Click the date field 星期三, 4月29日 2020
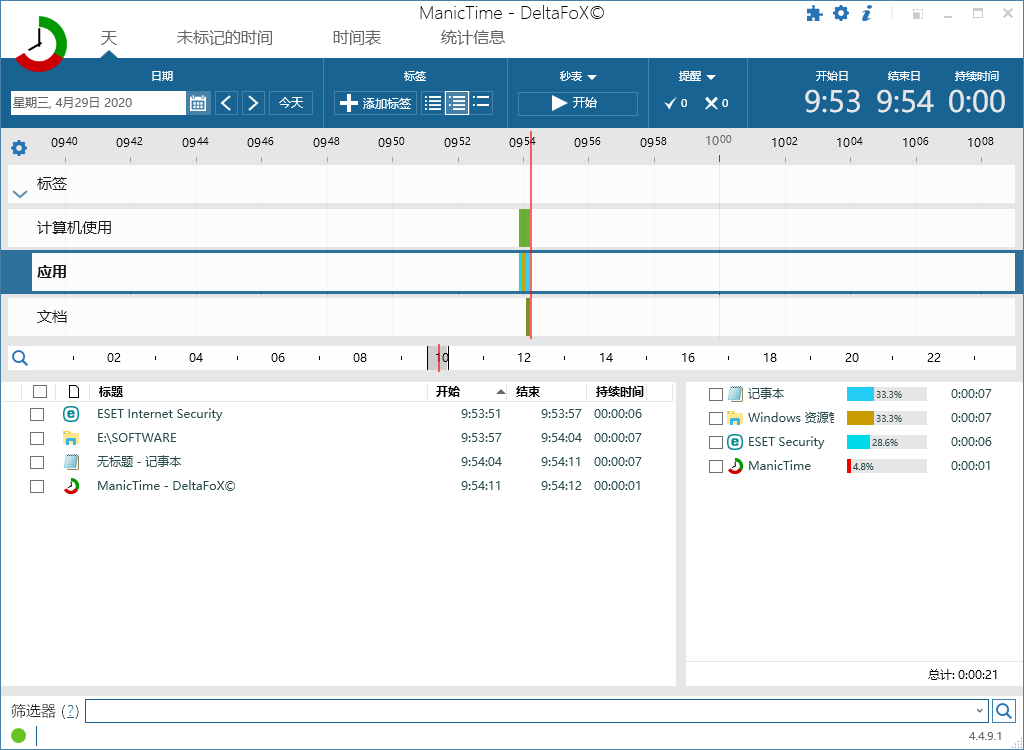The width and height of the screenshot is (1024, 750). (x=98, y=103)
